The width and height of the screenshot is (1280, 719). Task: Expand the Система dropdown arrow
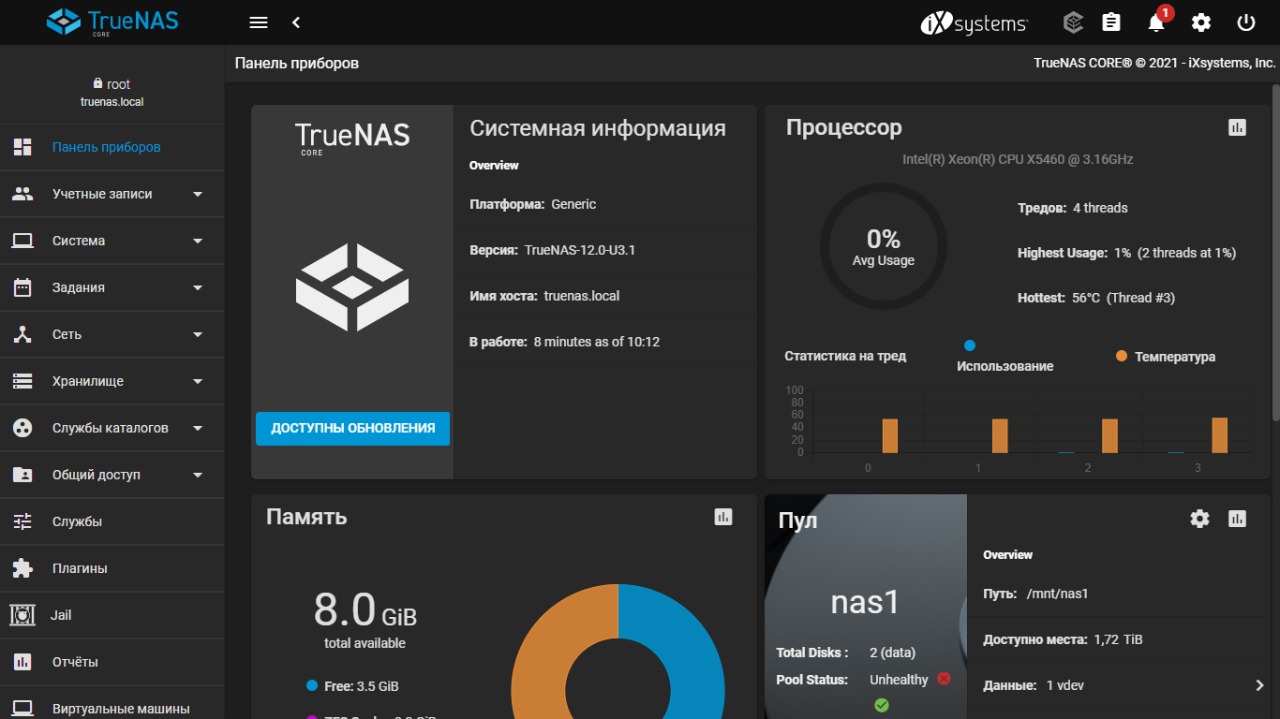click(x=197, y=241)
